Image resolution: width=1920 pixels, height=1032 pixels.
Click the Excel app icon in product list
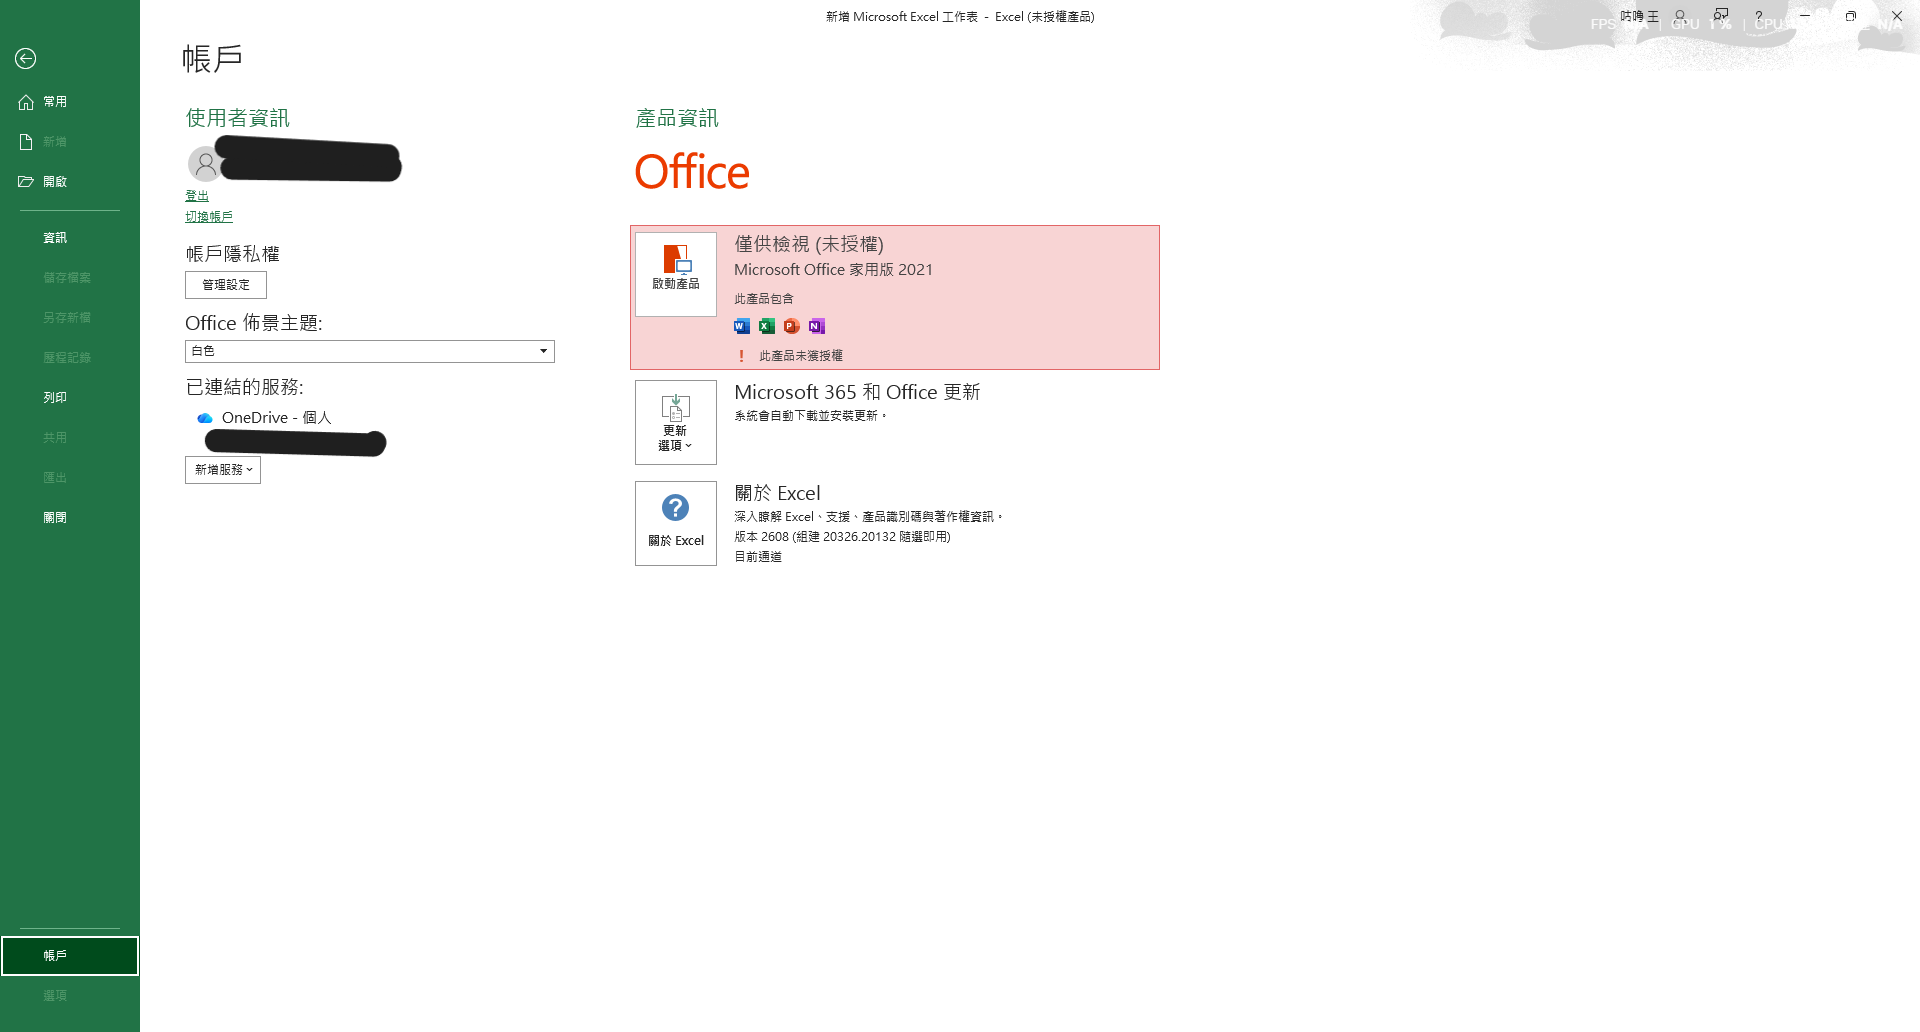coord(767,326)
